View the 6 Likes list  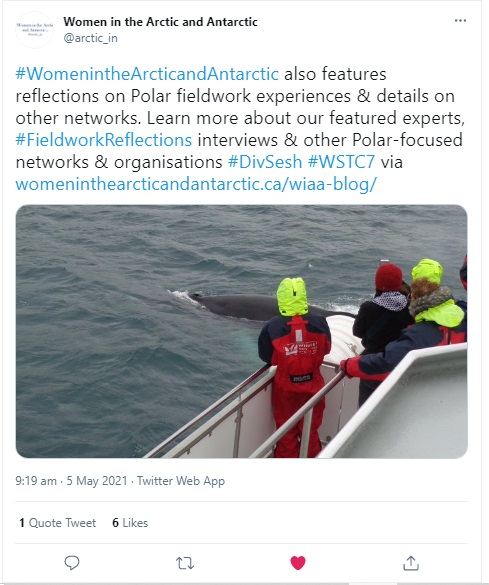point(130,523)
